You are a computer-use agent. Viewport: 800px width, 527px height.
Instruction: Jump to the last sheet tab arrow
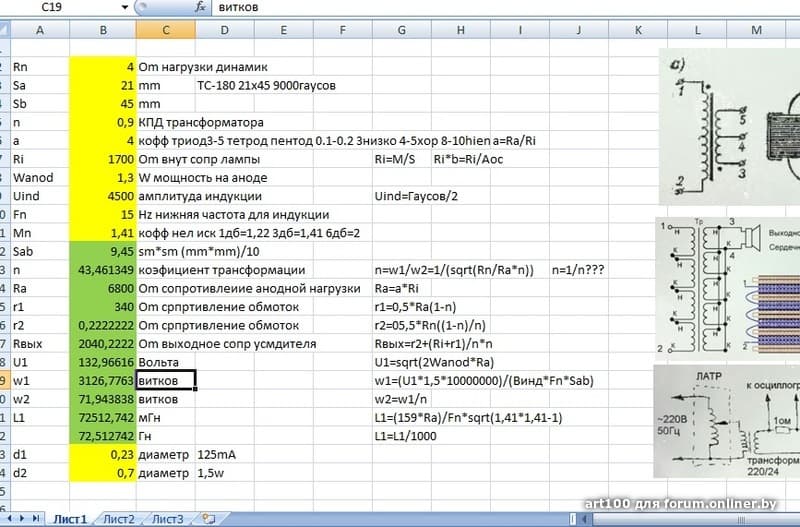pyautogui.click(x=36, y=518)
